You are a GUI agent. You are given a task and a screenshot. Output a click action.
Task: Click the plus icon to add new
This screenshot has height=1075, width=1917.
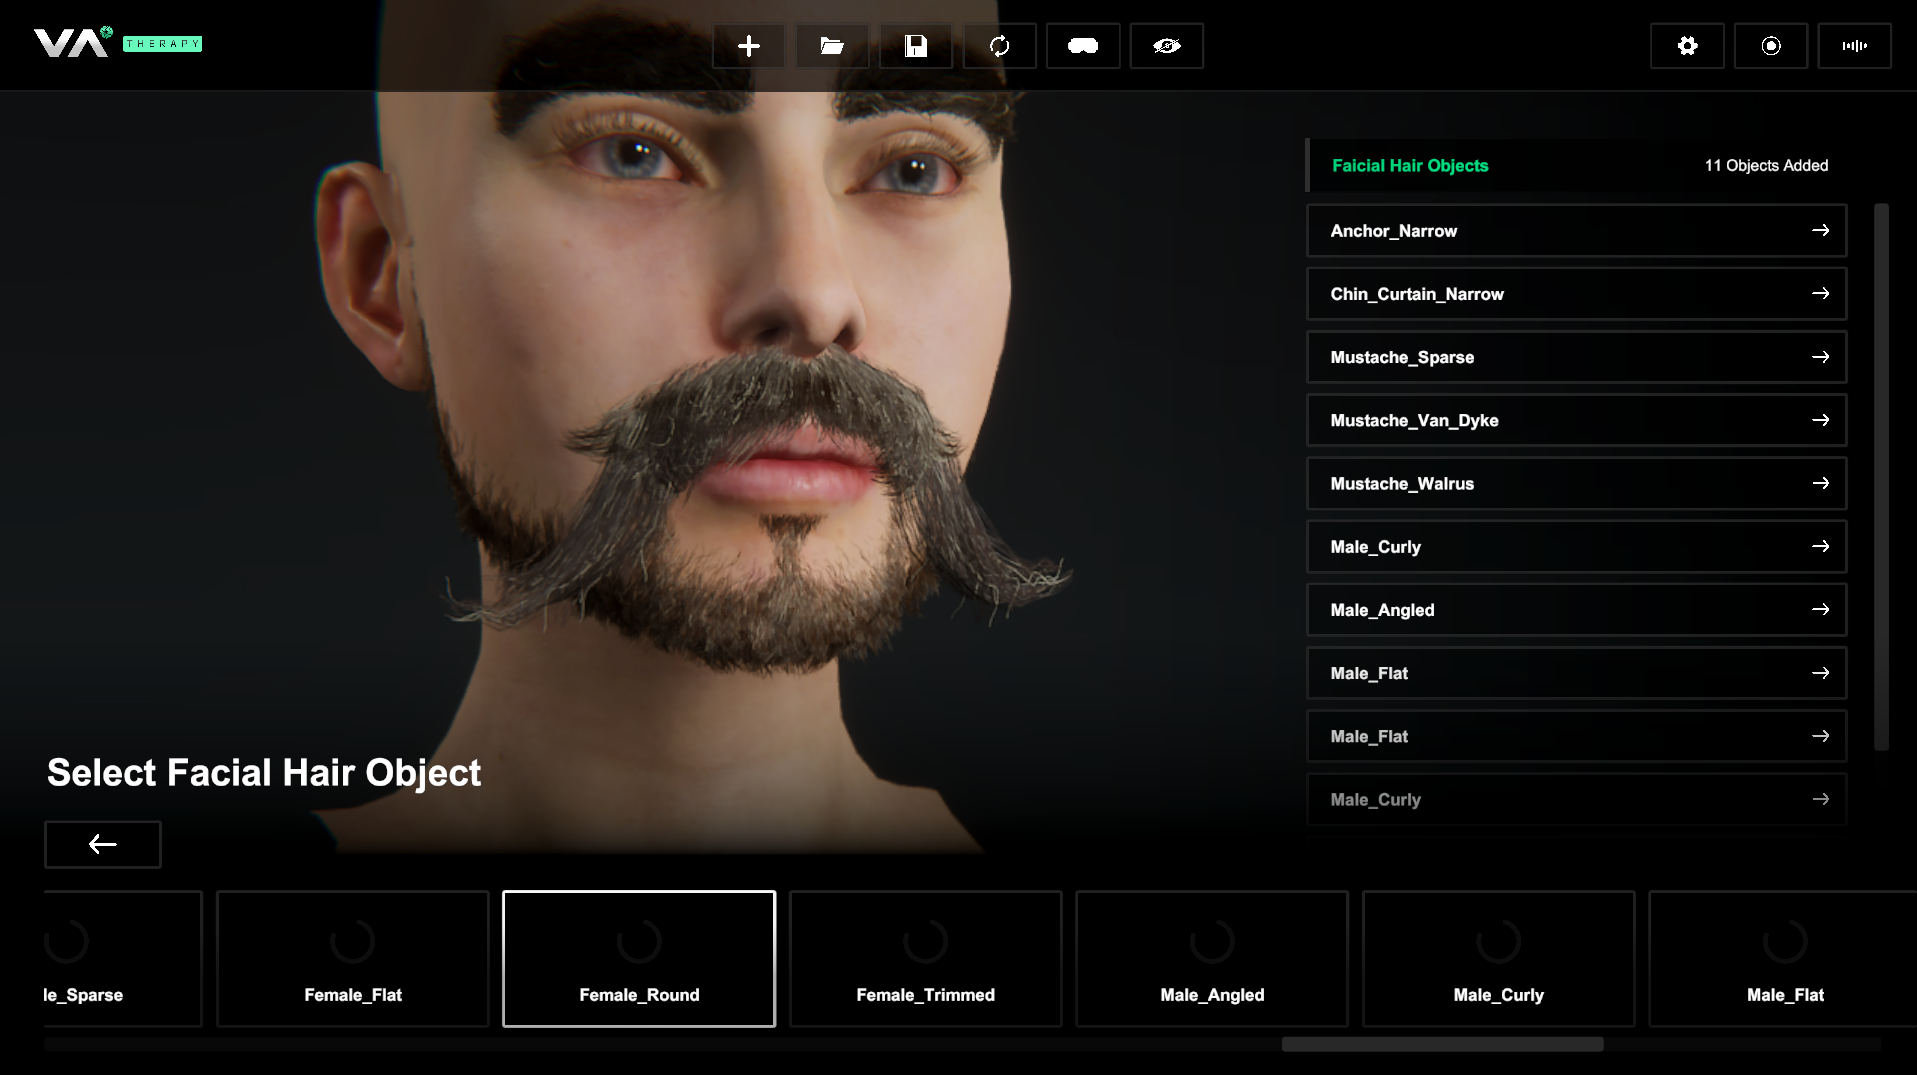[748, 46]
